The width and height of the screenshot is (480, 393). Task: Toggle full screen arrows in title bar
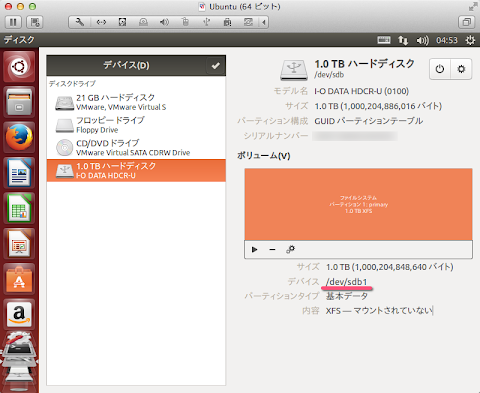point(473,6)
